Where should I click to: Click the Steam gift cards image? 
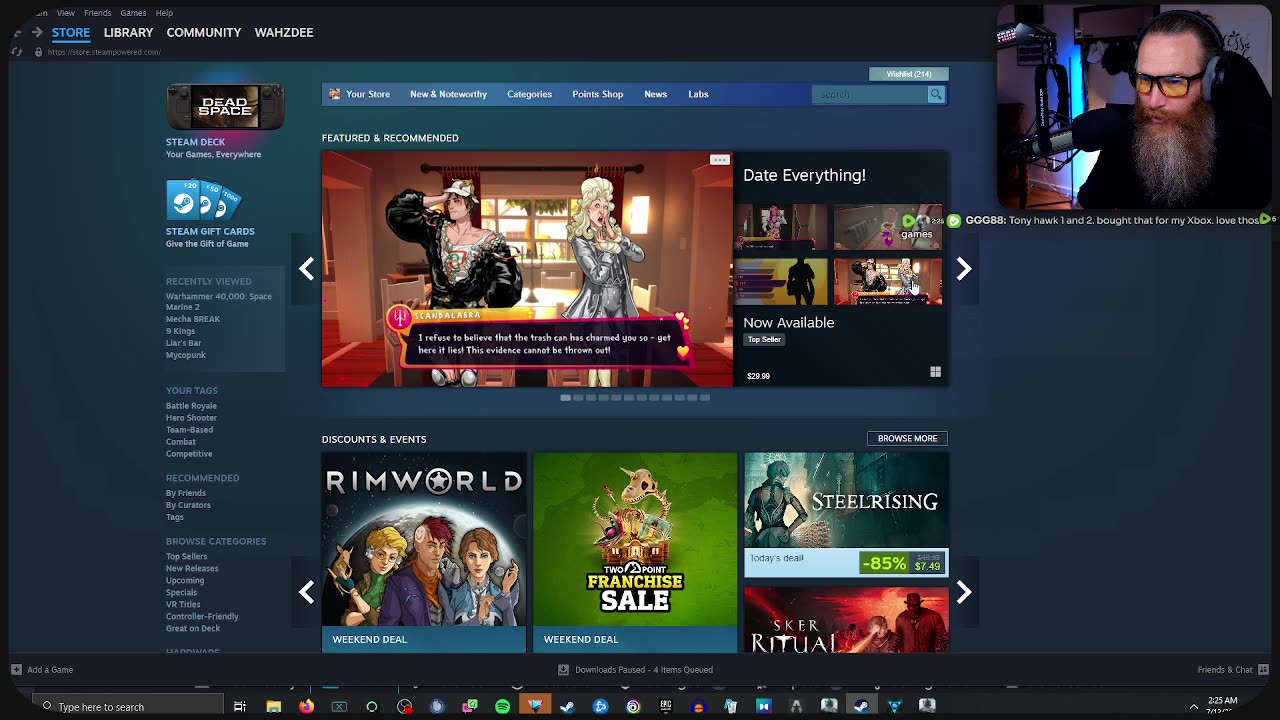click(x=203, y=199)
